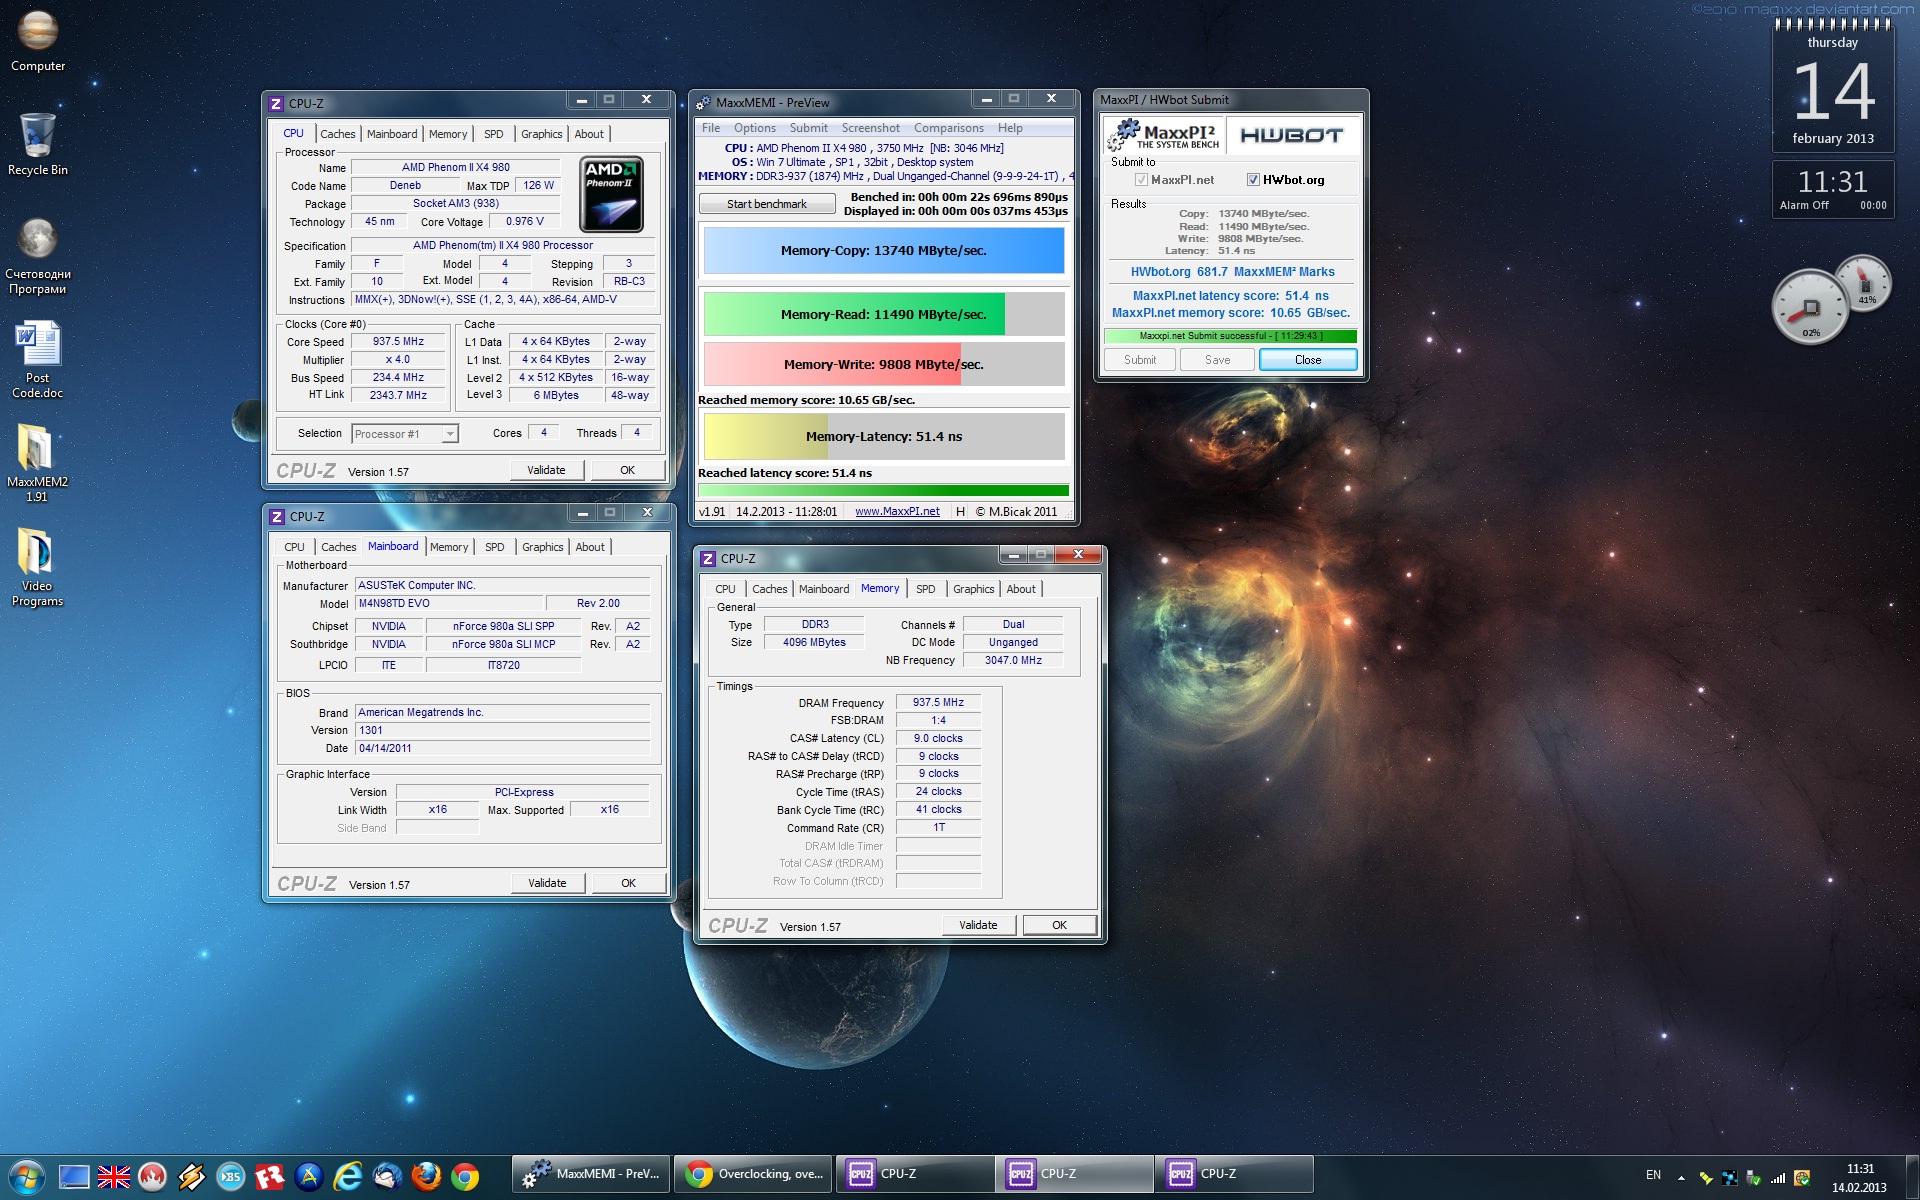This screenshot has width=1920, height=1200.
Task: Open the Processor #1 selection dropdown
Action: point(405,434)
